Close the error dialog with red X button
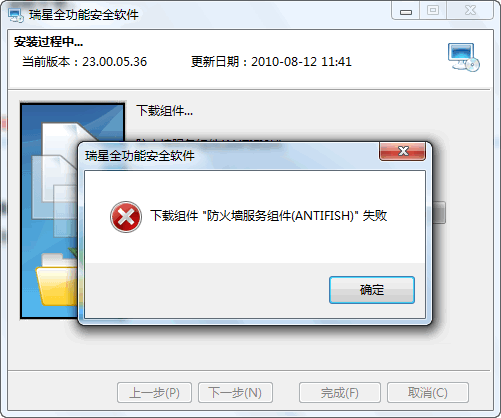501x418 pixels. (402, 151)
